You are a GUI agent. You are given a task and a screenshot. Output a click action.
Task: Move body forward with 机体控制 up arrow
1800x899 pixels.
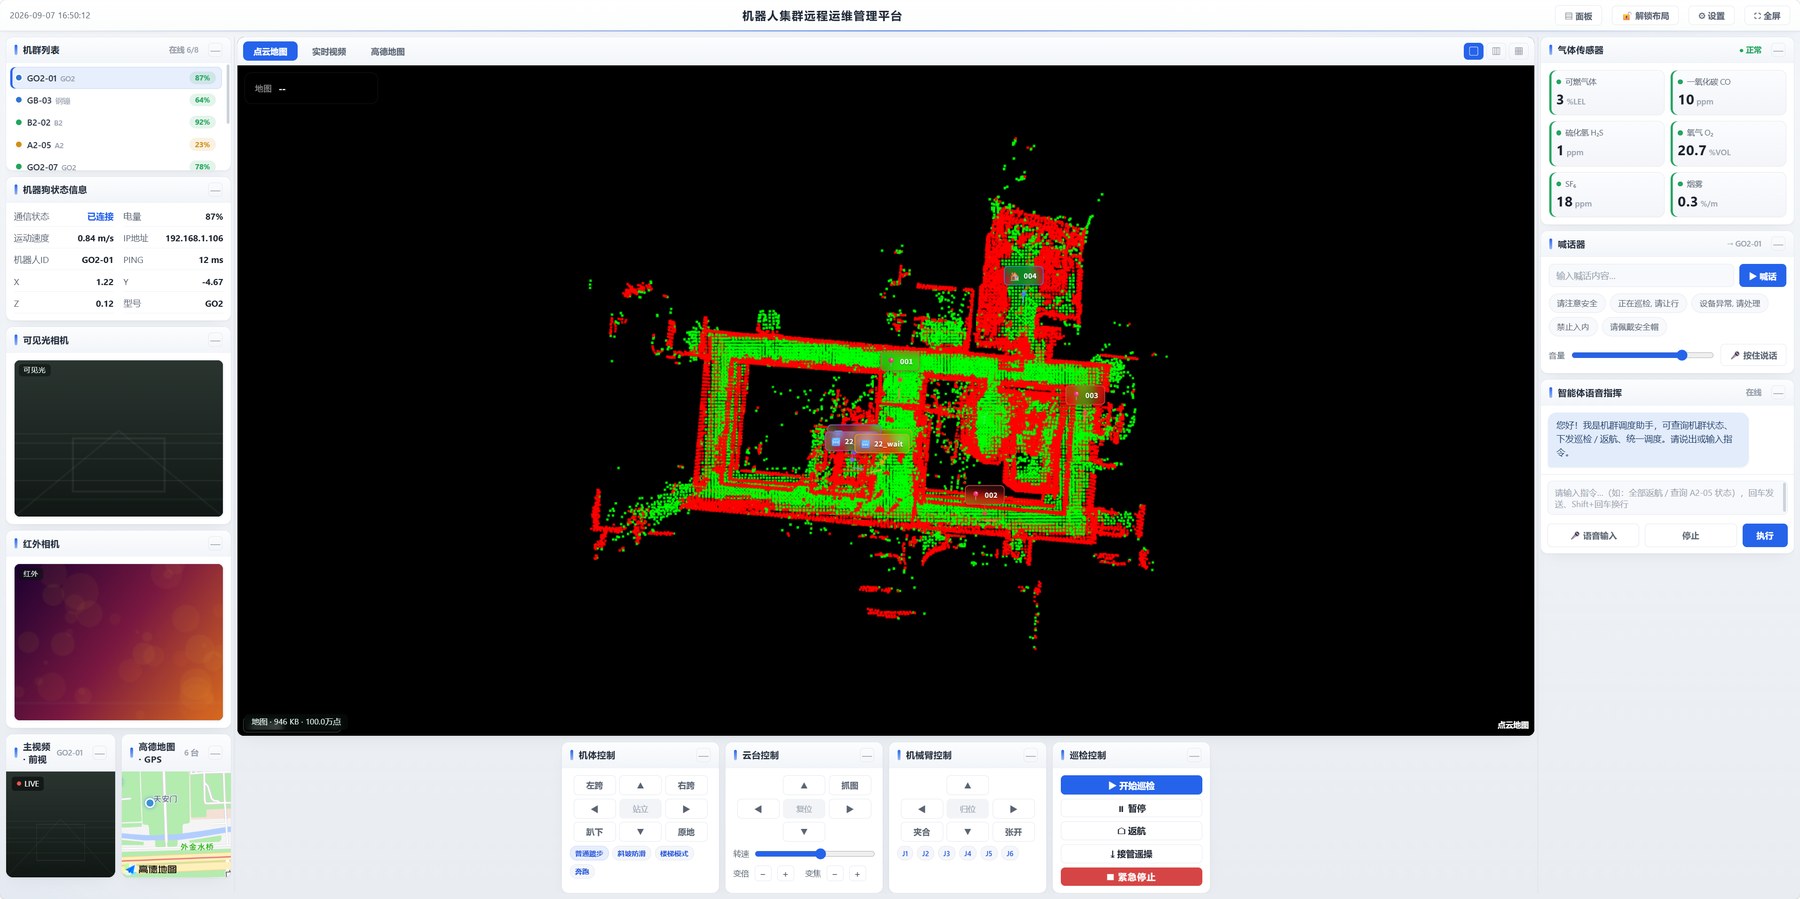pyautogui.click(x=640, y=786)
